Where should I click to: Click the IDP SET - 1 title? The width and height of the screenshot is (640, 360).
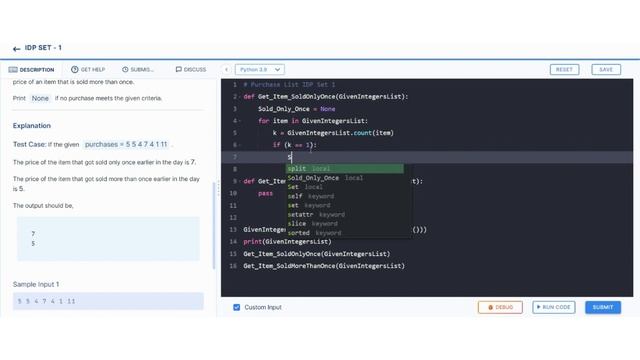point(43,48)
